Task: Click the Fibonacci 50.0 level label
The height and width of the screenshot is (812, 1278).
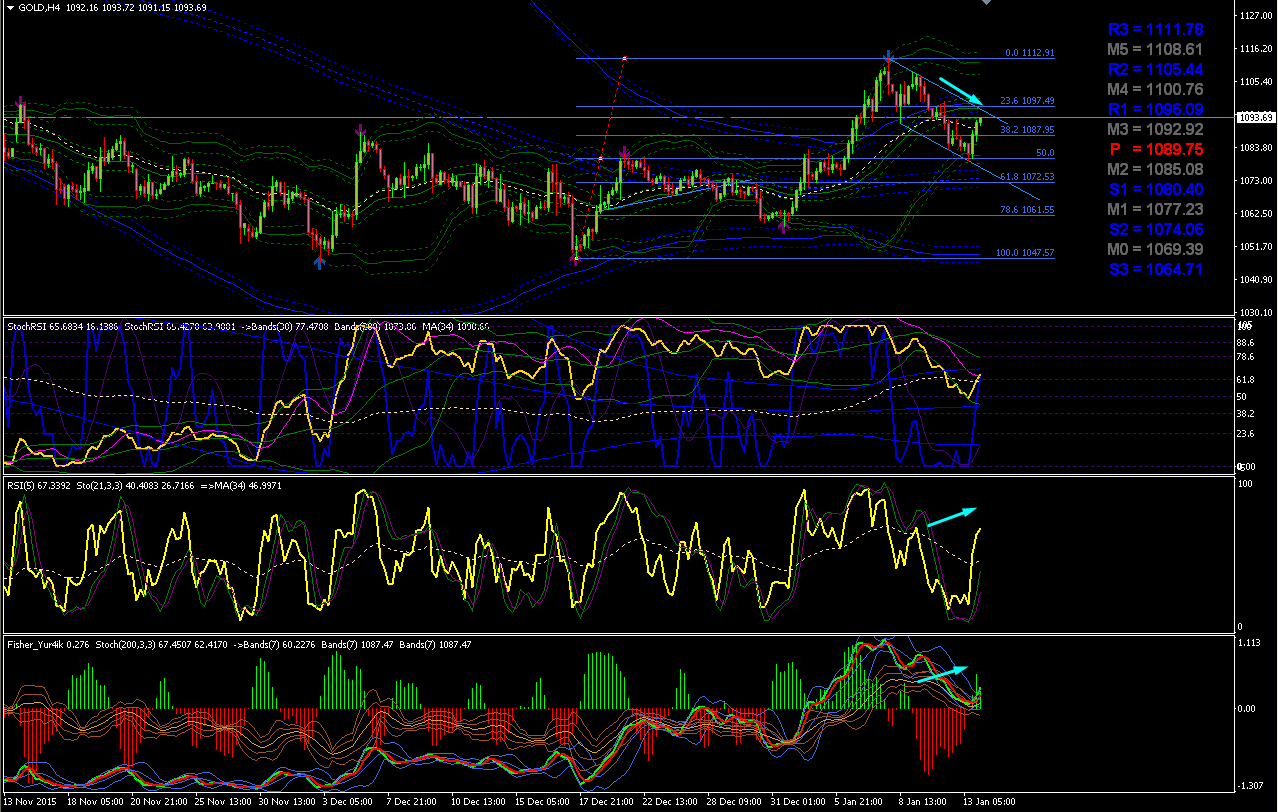Action: pyautogui.click(x=1045, y=153)
